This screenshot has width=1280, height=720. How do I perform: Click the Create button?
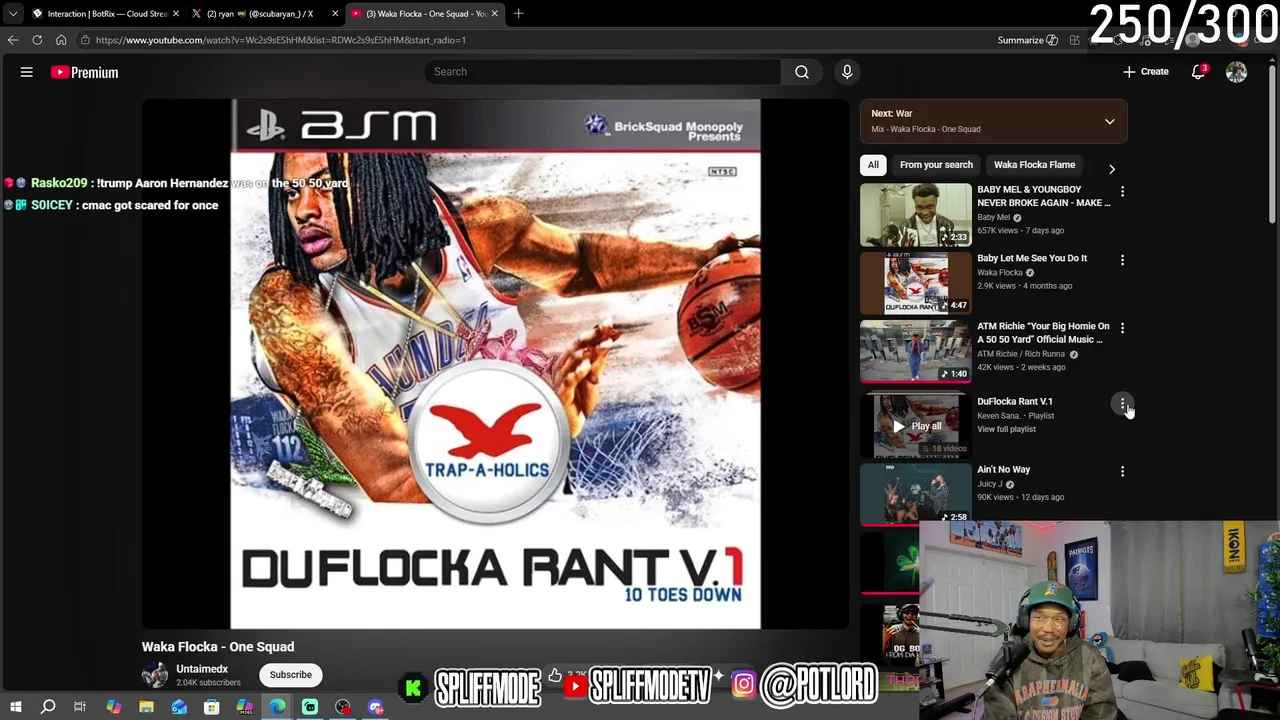pyautogui.click(x=1145, y=72)
